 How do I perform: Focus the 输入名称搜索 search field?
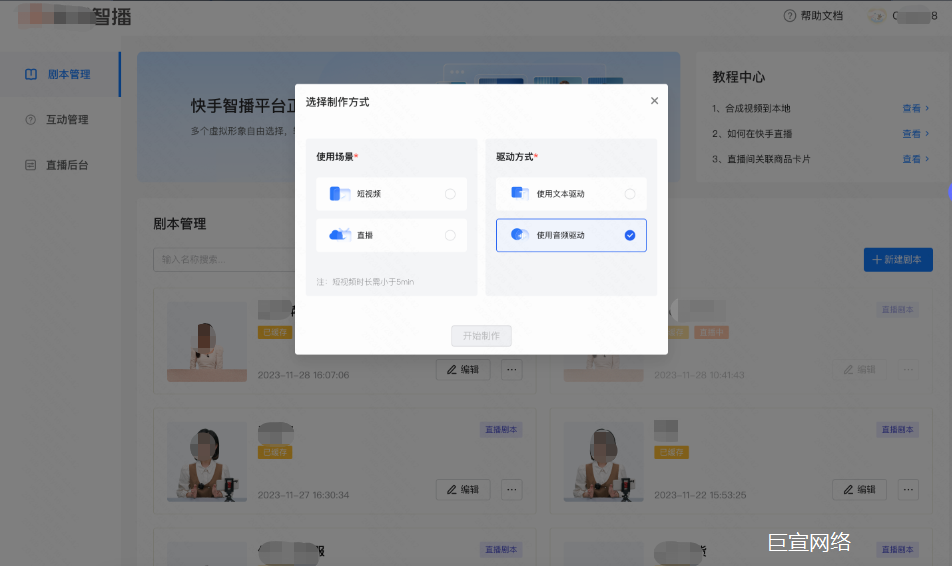pos(223,260)
